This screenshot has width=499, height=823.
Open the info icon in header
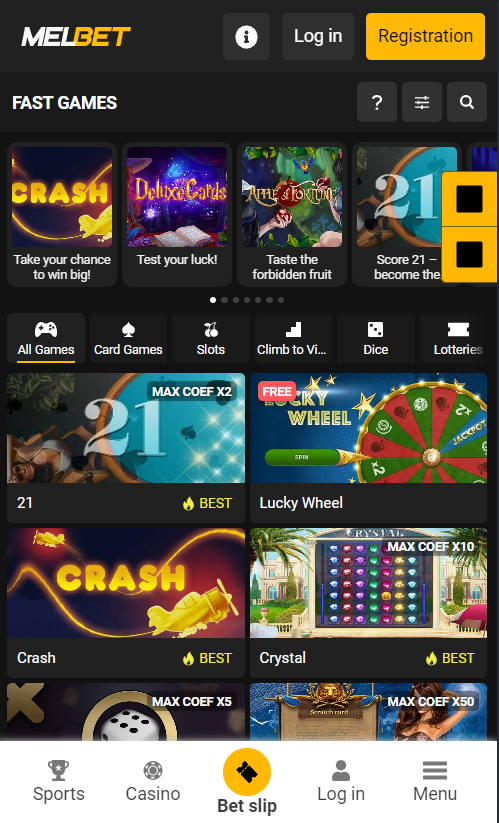246,37
